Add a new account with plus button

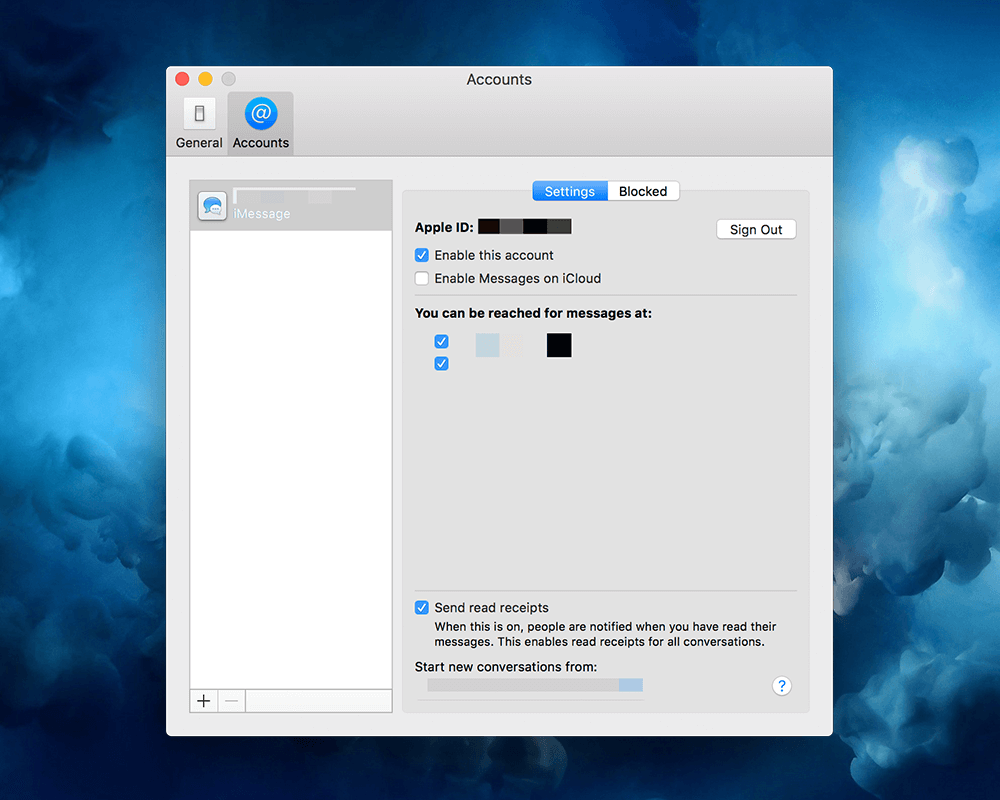[203, 701]
